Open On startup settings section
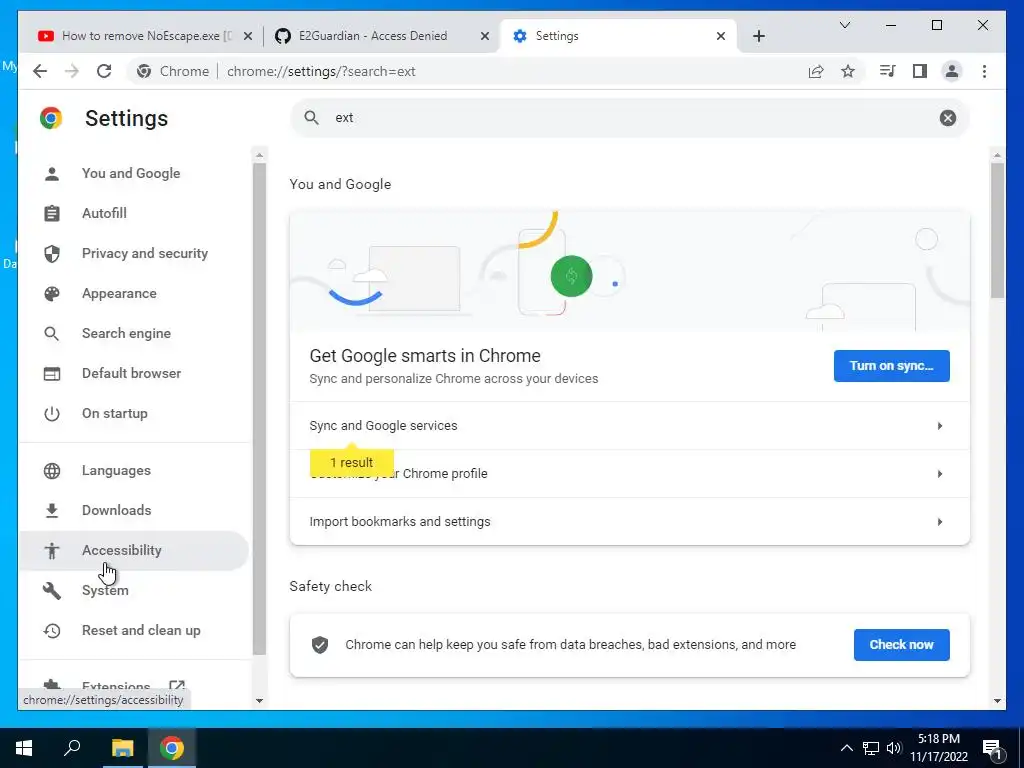This screenshot has width=1024, height=768. (134, 413)
